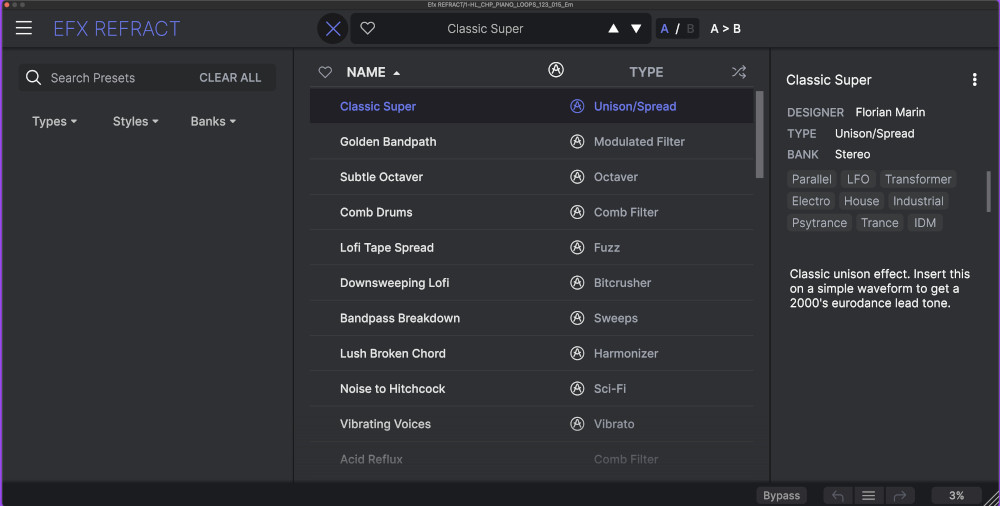This screenshot has height=506, width=1000.
Task: Switch to preset slot B
Action: pyautogui.click(x=689, y=29)
